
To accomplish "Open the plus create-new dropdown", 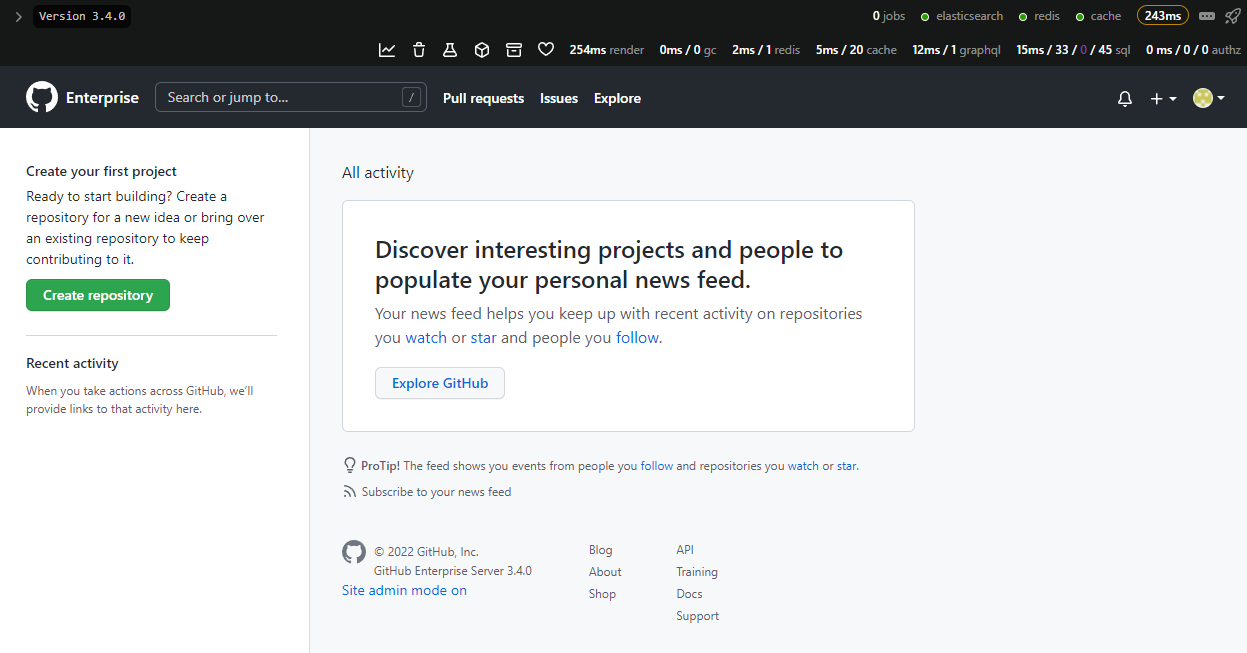I will pos(1162,98).
